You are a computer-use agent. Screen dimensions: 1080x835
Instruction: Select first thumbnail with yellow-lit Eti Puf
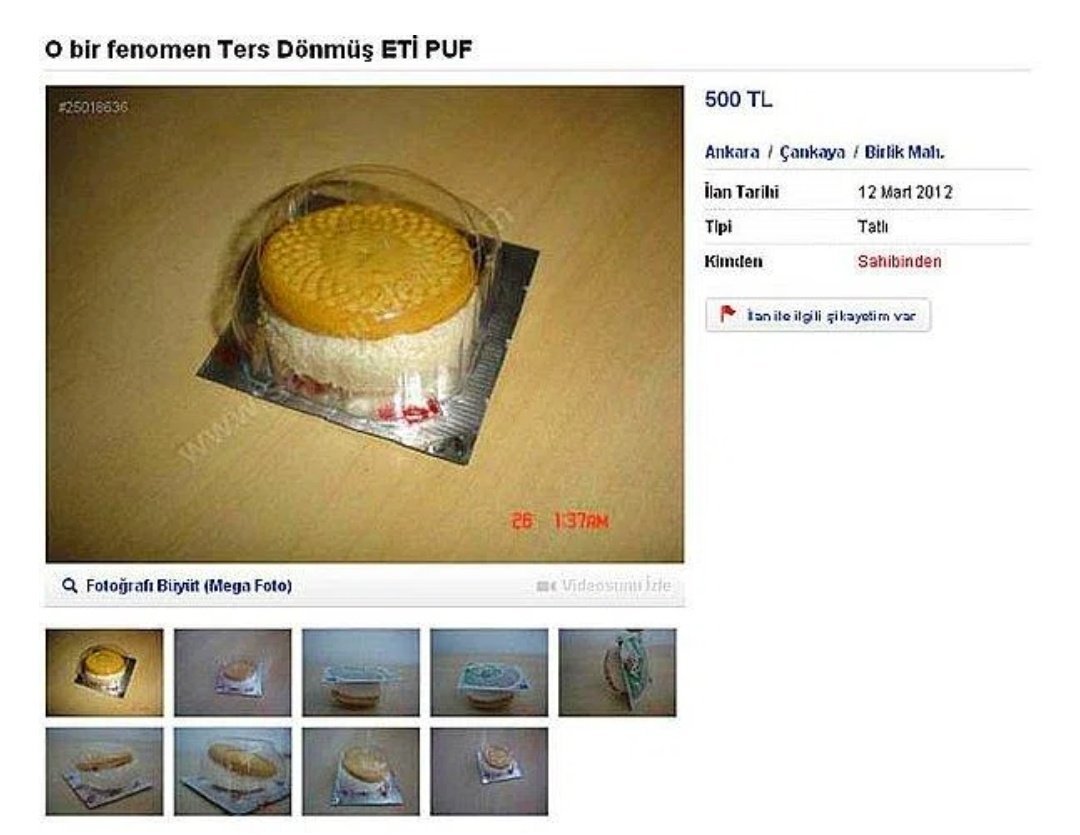point(105,672)
